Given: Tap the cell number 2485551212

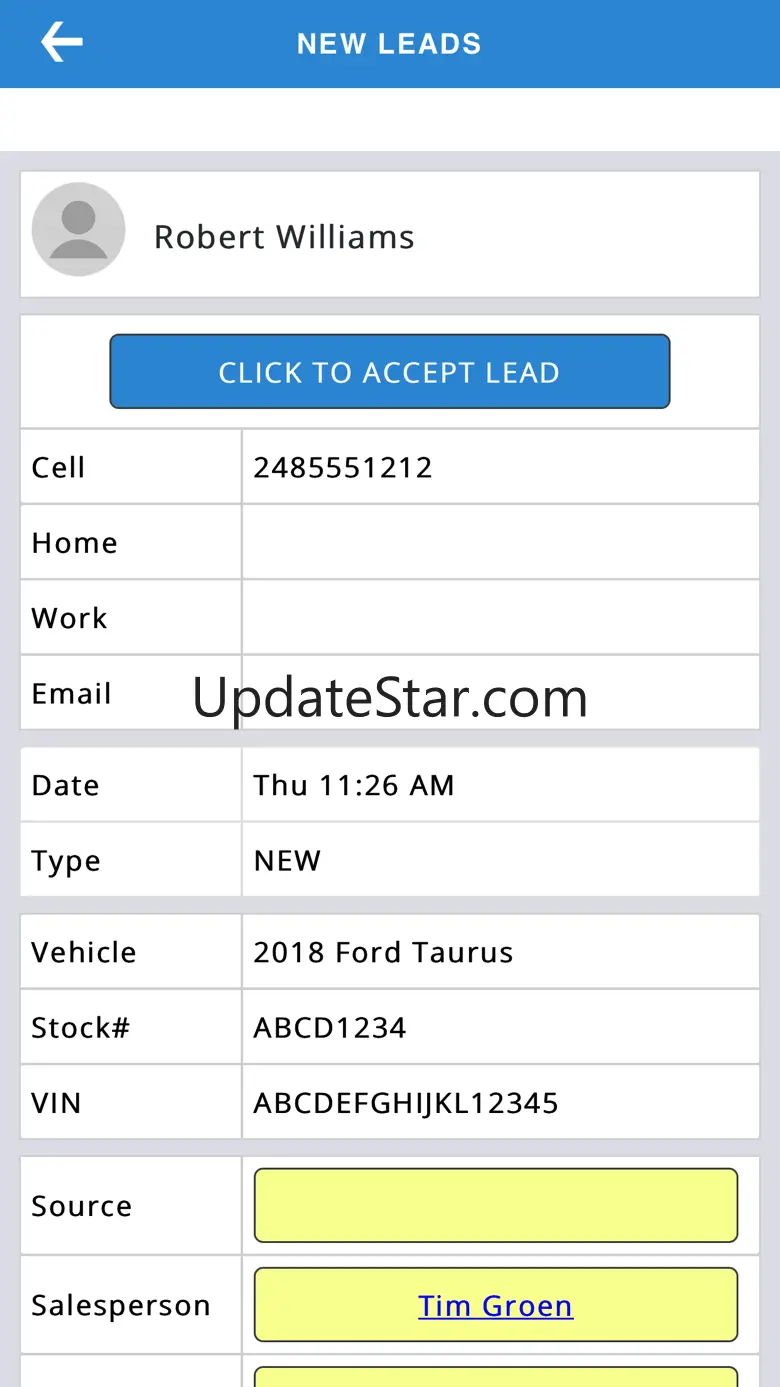Looking at the screenshot, I should [x=343, y=467].
